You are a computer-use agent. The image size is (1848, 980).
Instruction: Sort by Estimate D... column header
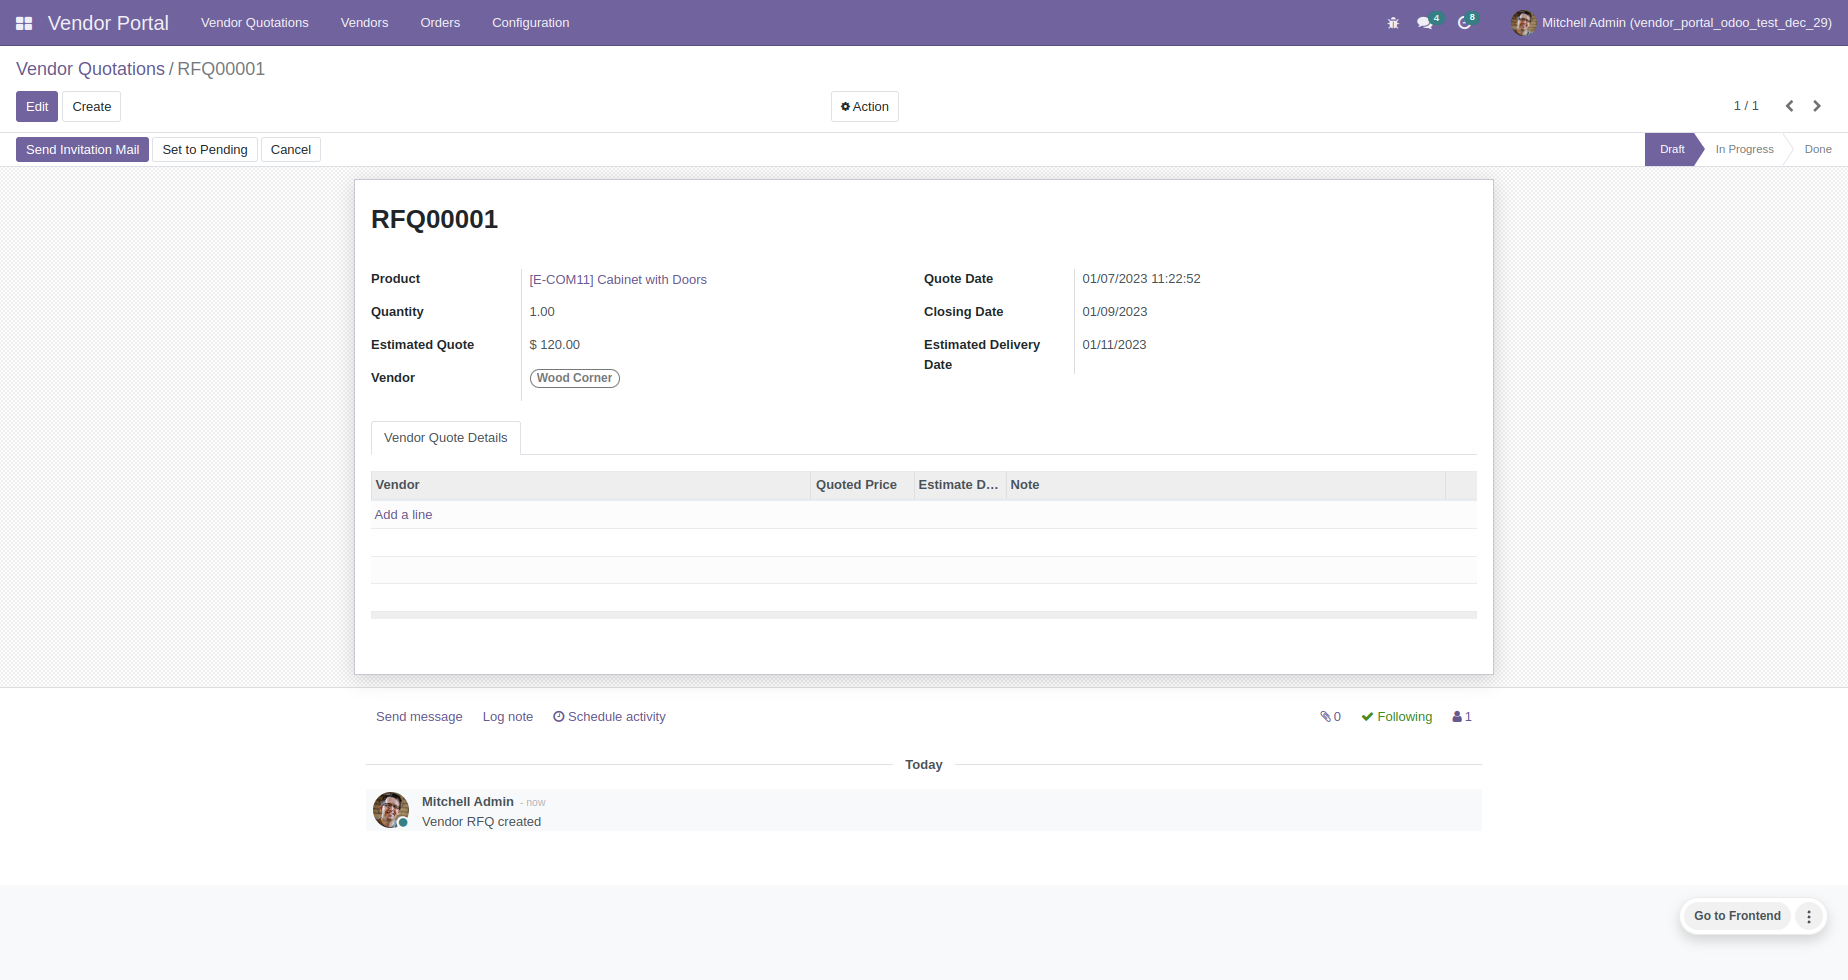(959, 485)
